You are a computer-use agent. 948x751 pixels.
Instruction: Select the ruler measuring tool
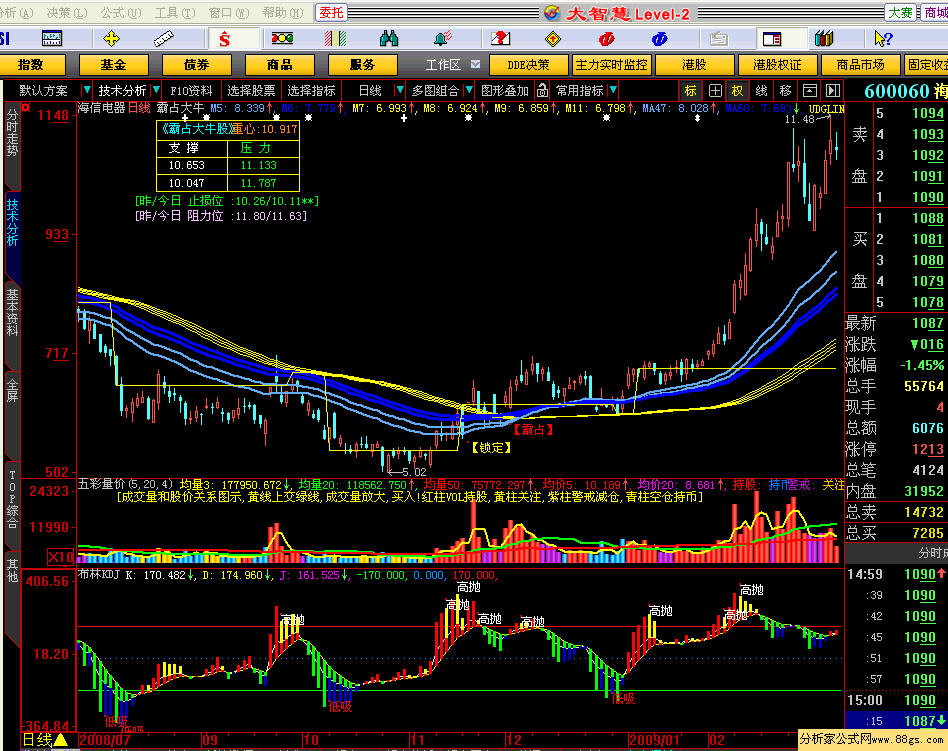[x=164, y=39]
